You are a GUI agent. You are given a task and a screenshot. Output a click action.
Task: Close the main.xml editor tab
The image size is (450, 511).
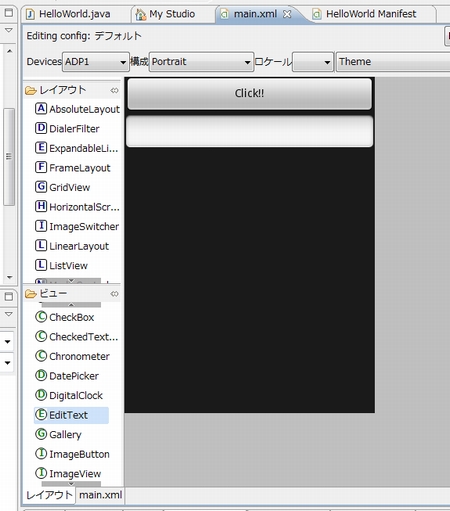(x=287, y=14)
